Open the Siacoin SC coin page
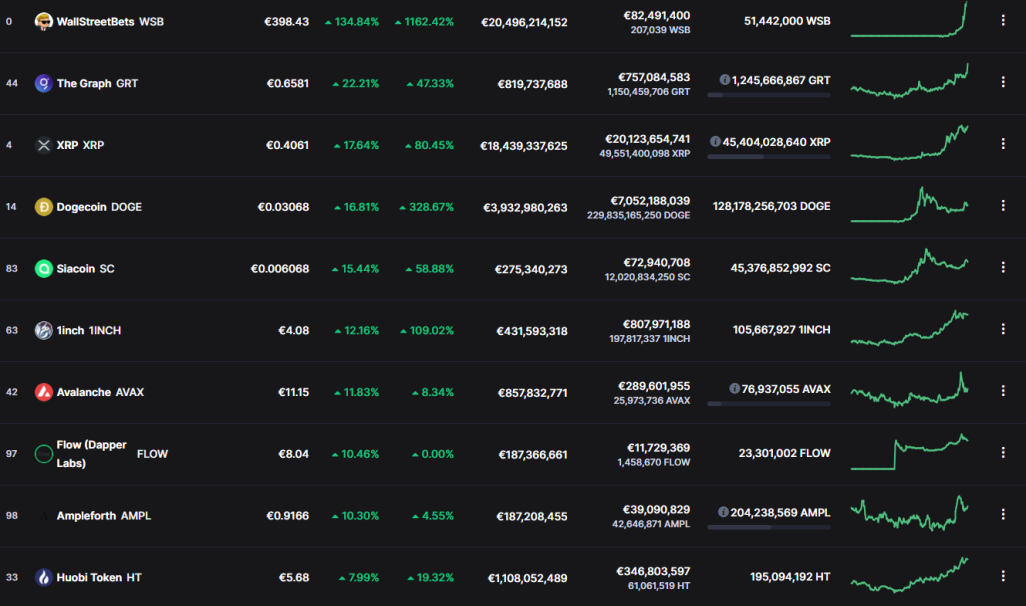The image size is (1026, 606). 85,268
